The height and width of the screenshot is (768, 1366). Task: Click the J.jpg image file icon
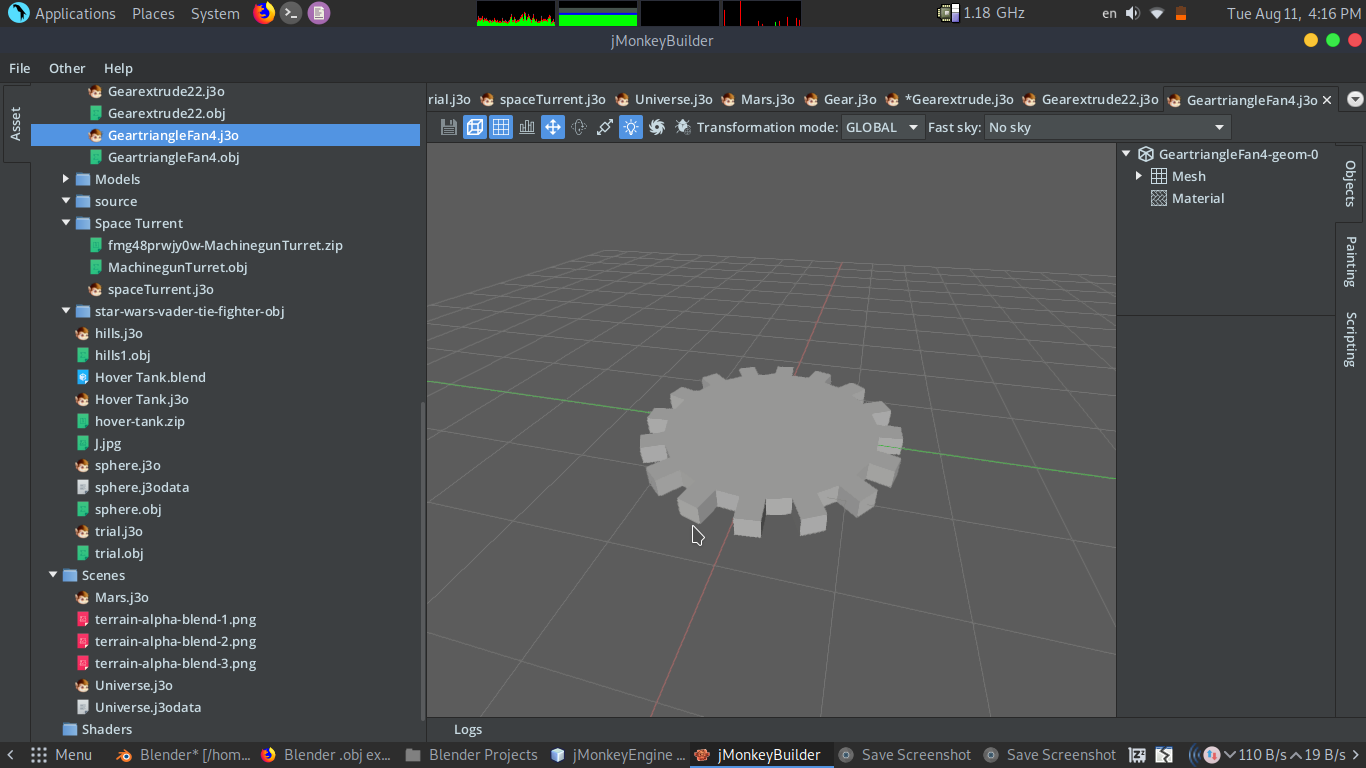coord(83,443)
